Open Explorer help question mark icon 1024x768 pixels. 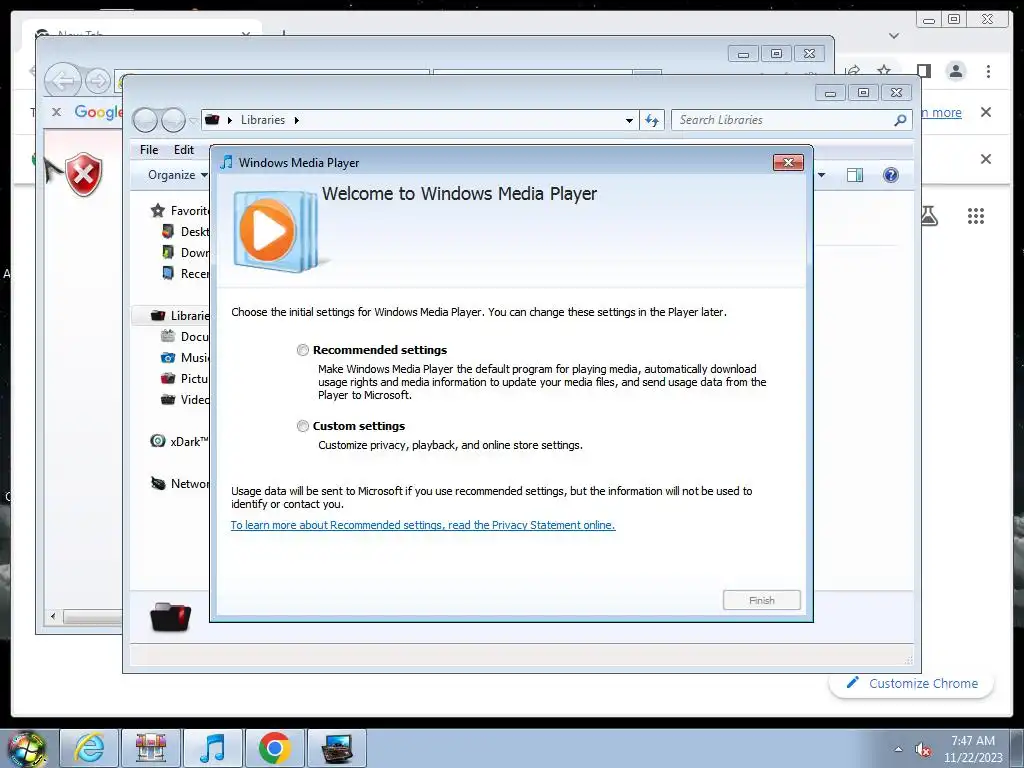(x=891, y=175)
